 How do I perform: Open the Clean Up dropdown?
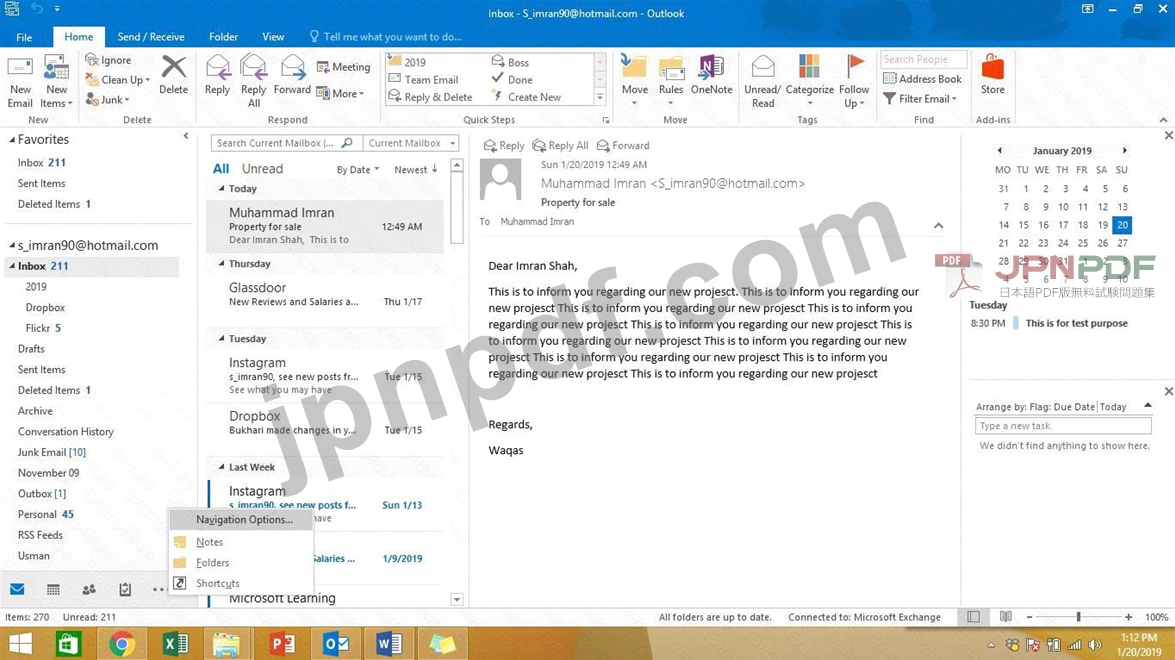coord(118,79)
